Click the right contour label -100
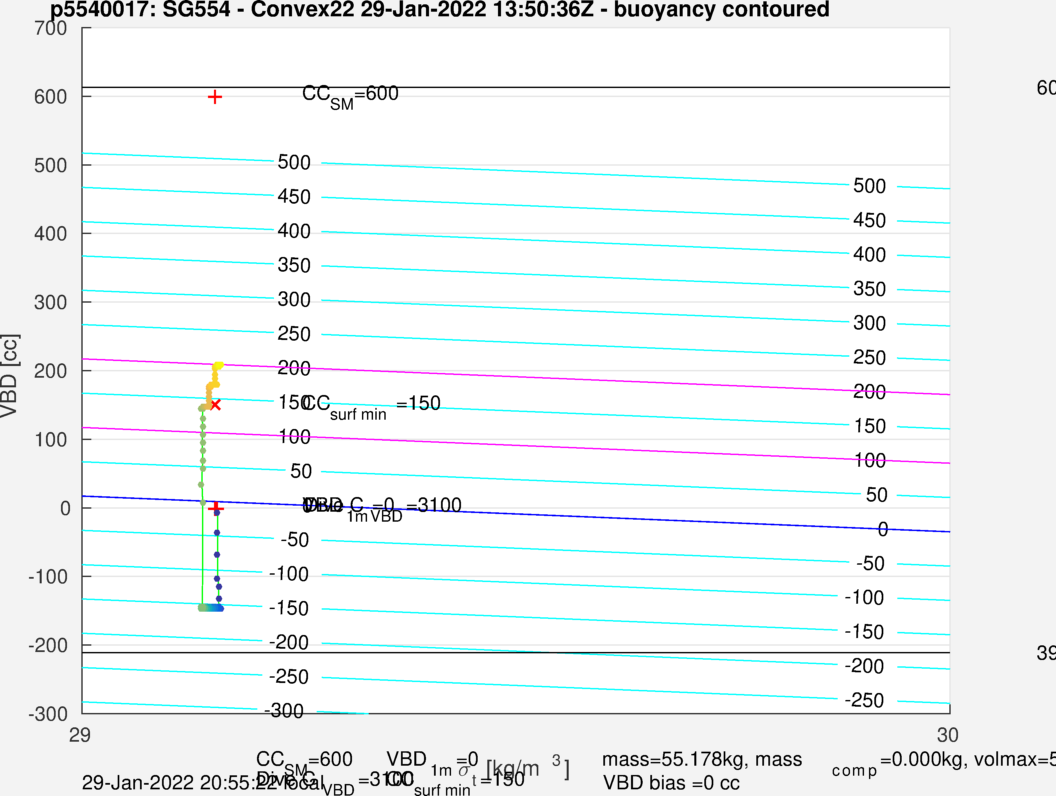The image size is (1056, 796). coord(864,598)
